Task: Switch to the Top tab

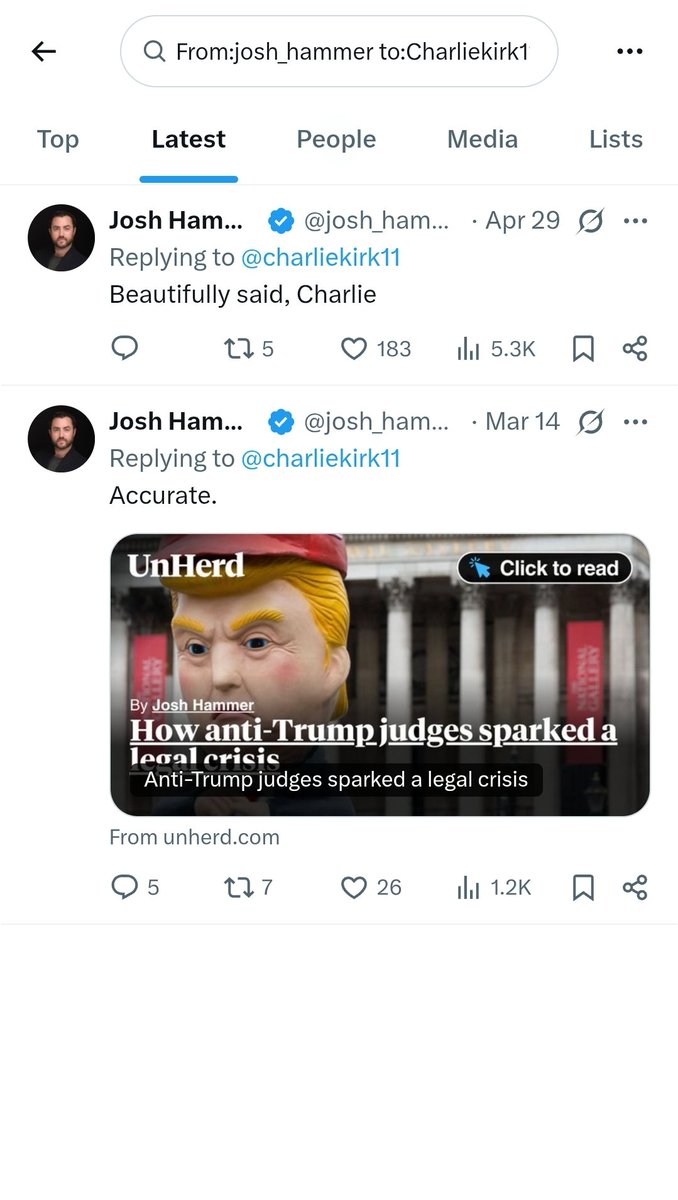Action: pos(57,139)
